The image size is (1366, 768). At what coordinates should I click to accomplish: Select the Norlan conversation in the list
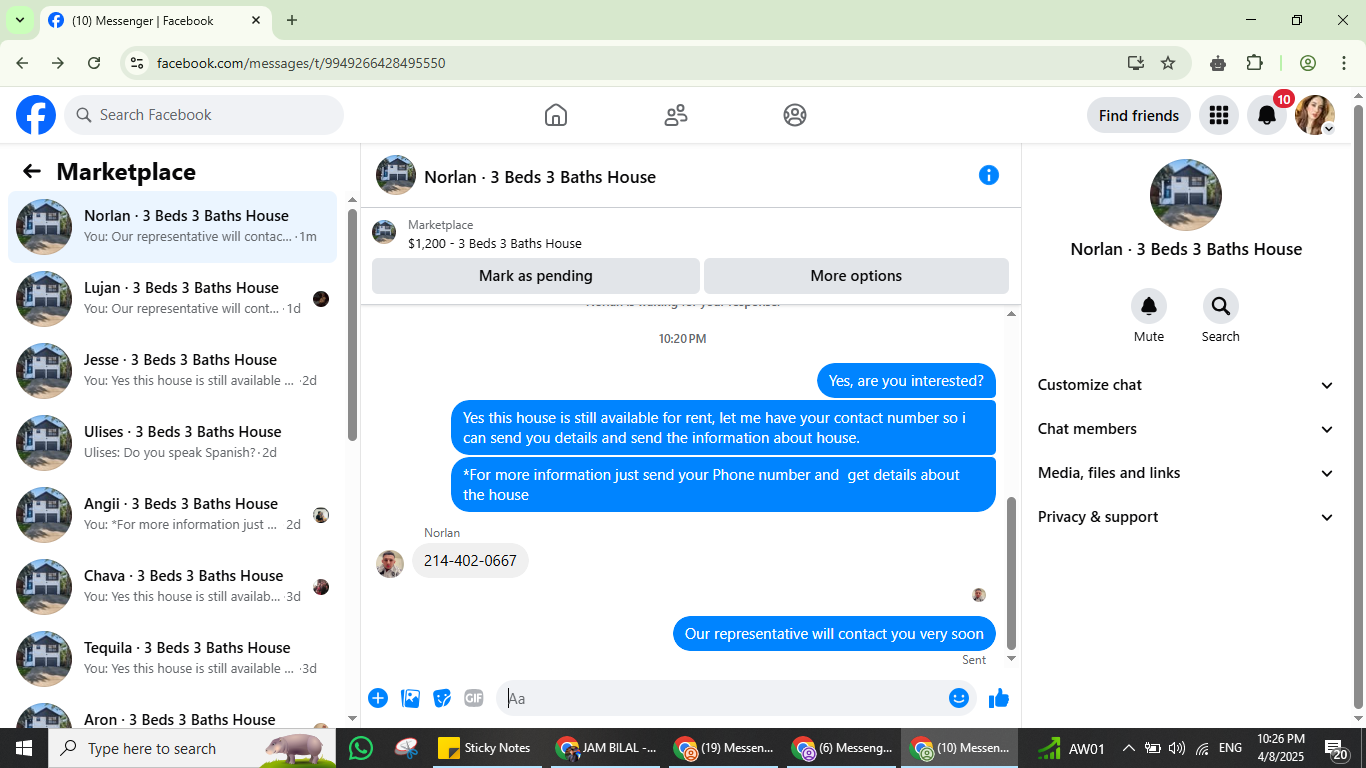pos(172,227)
